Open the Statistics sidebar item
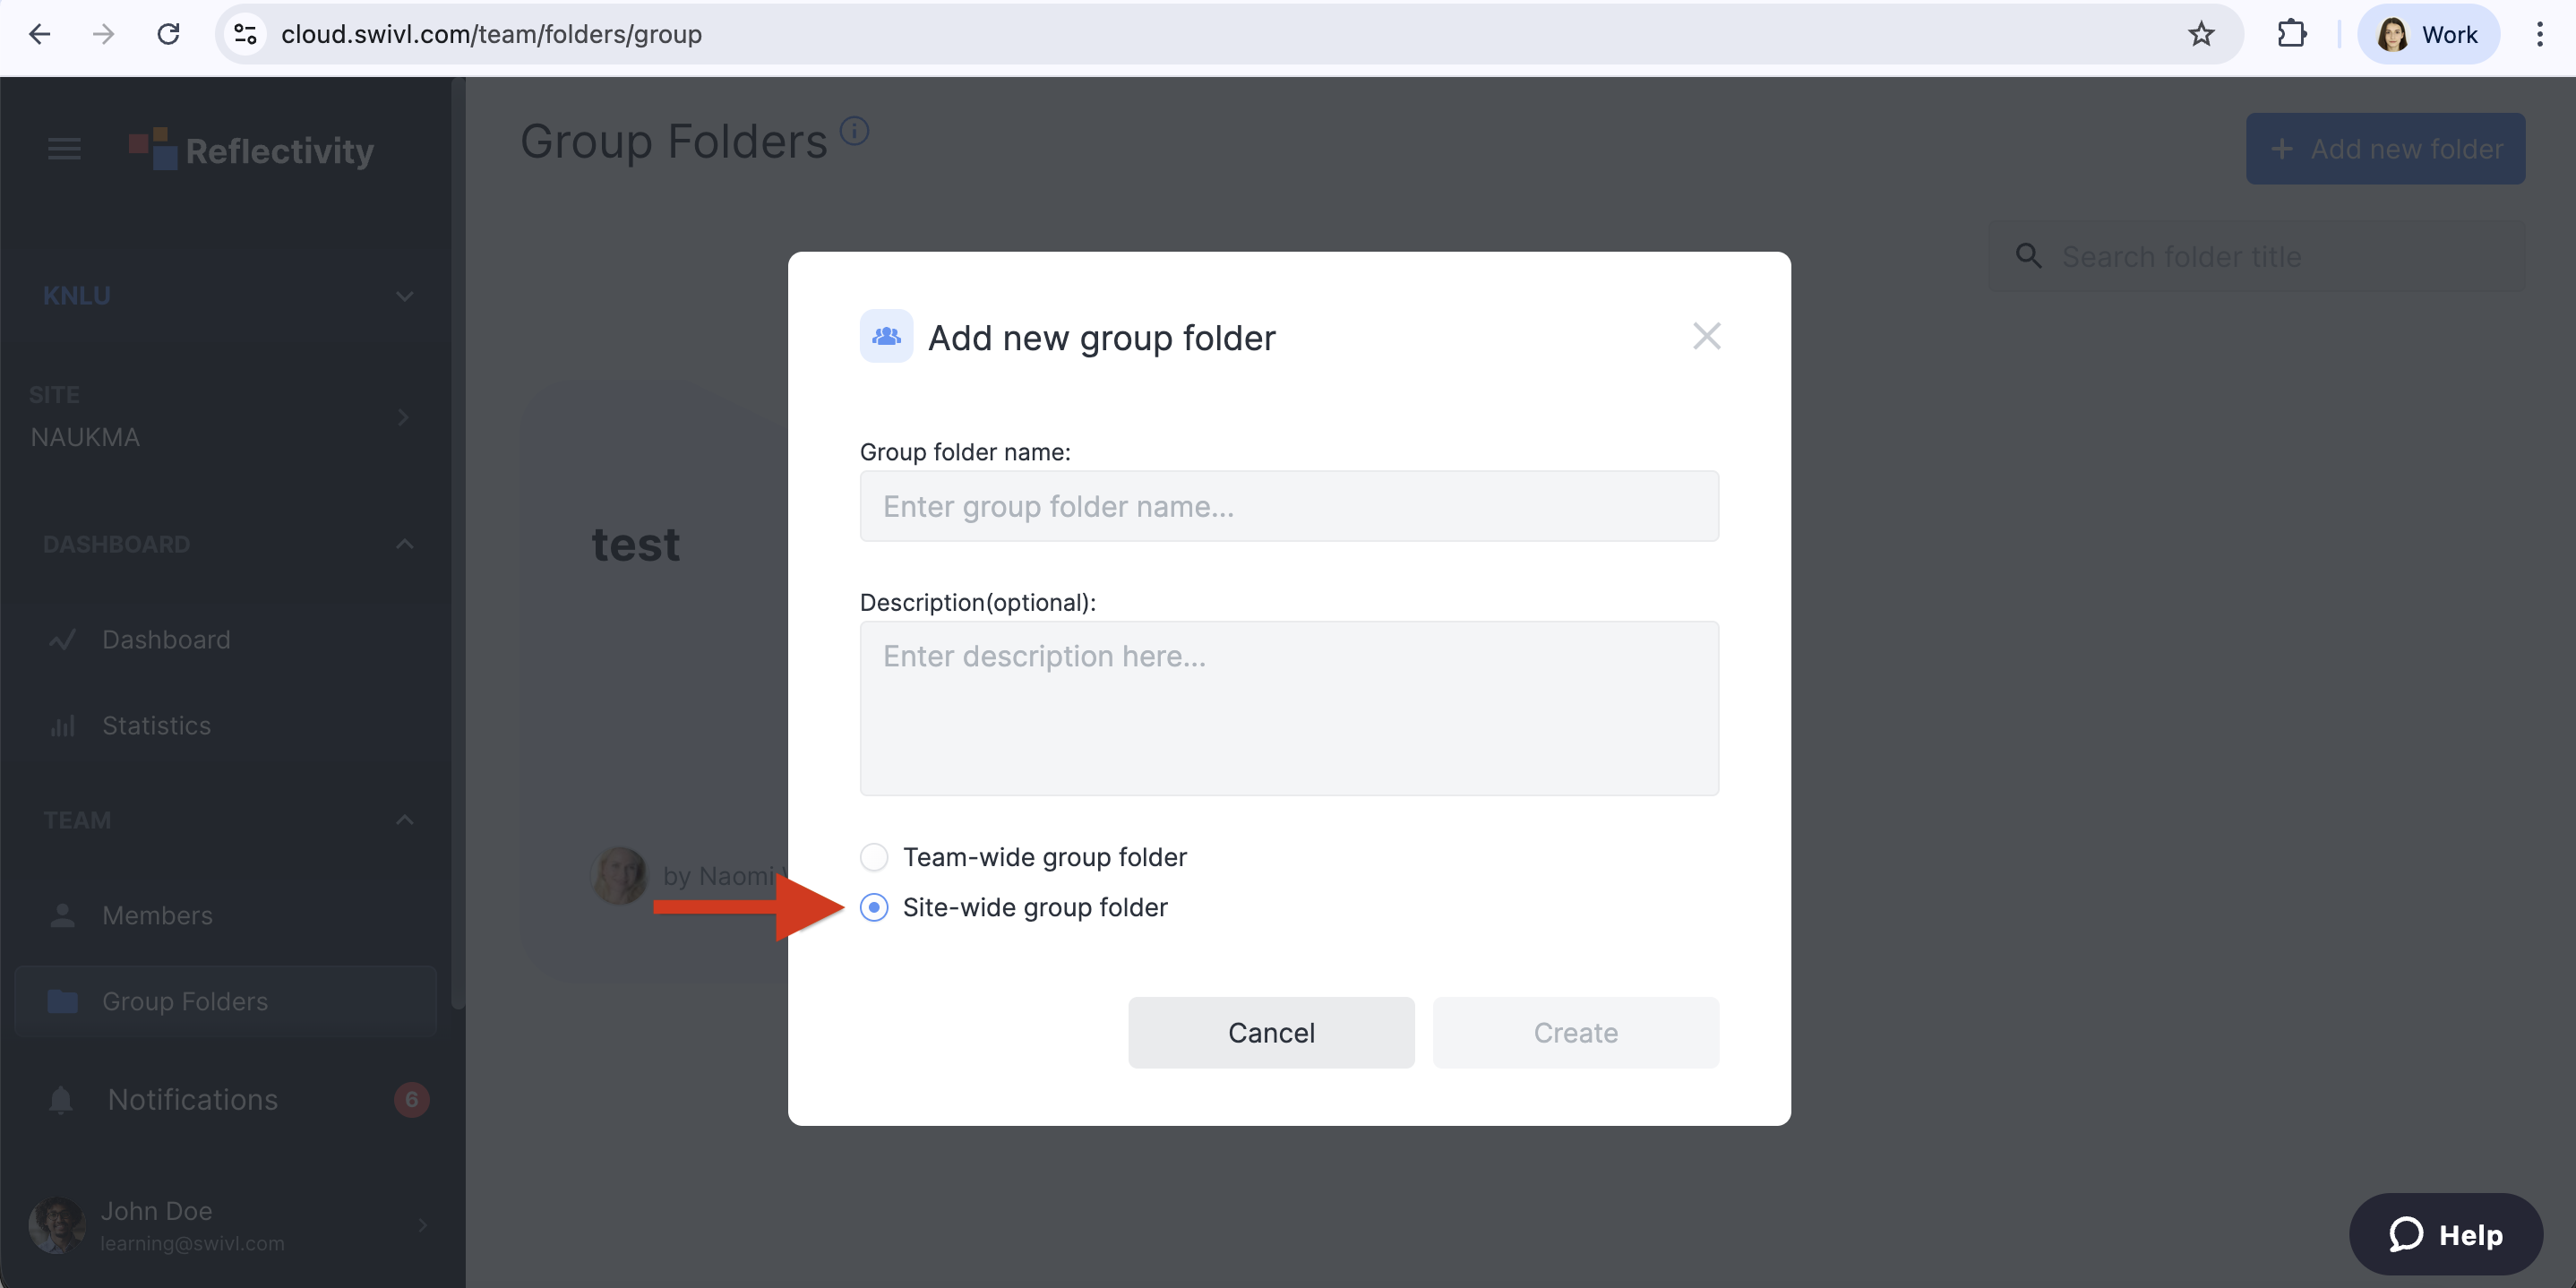The image size is (2576, 1288). [x=156, y=725]
